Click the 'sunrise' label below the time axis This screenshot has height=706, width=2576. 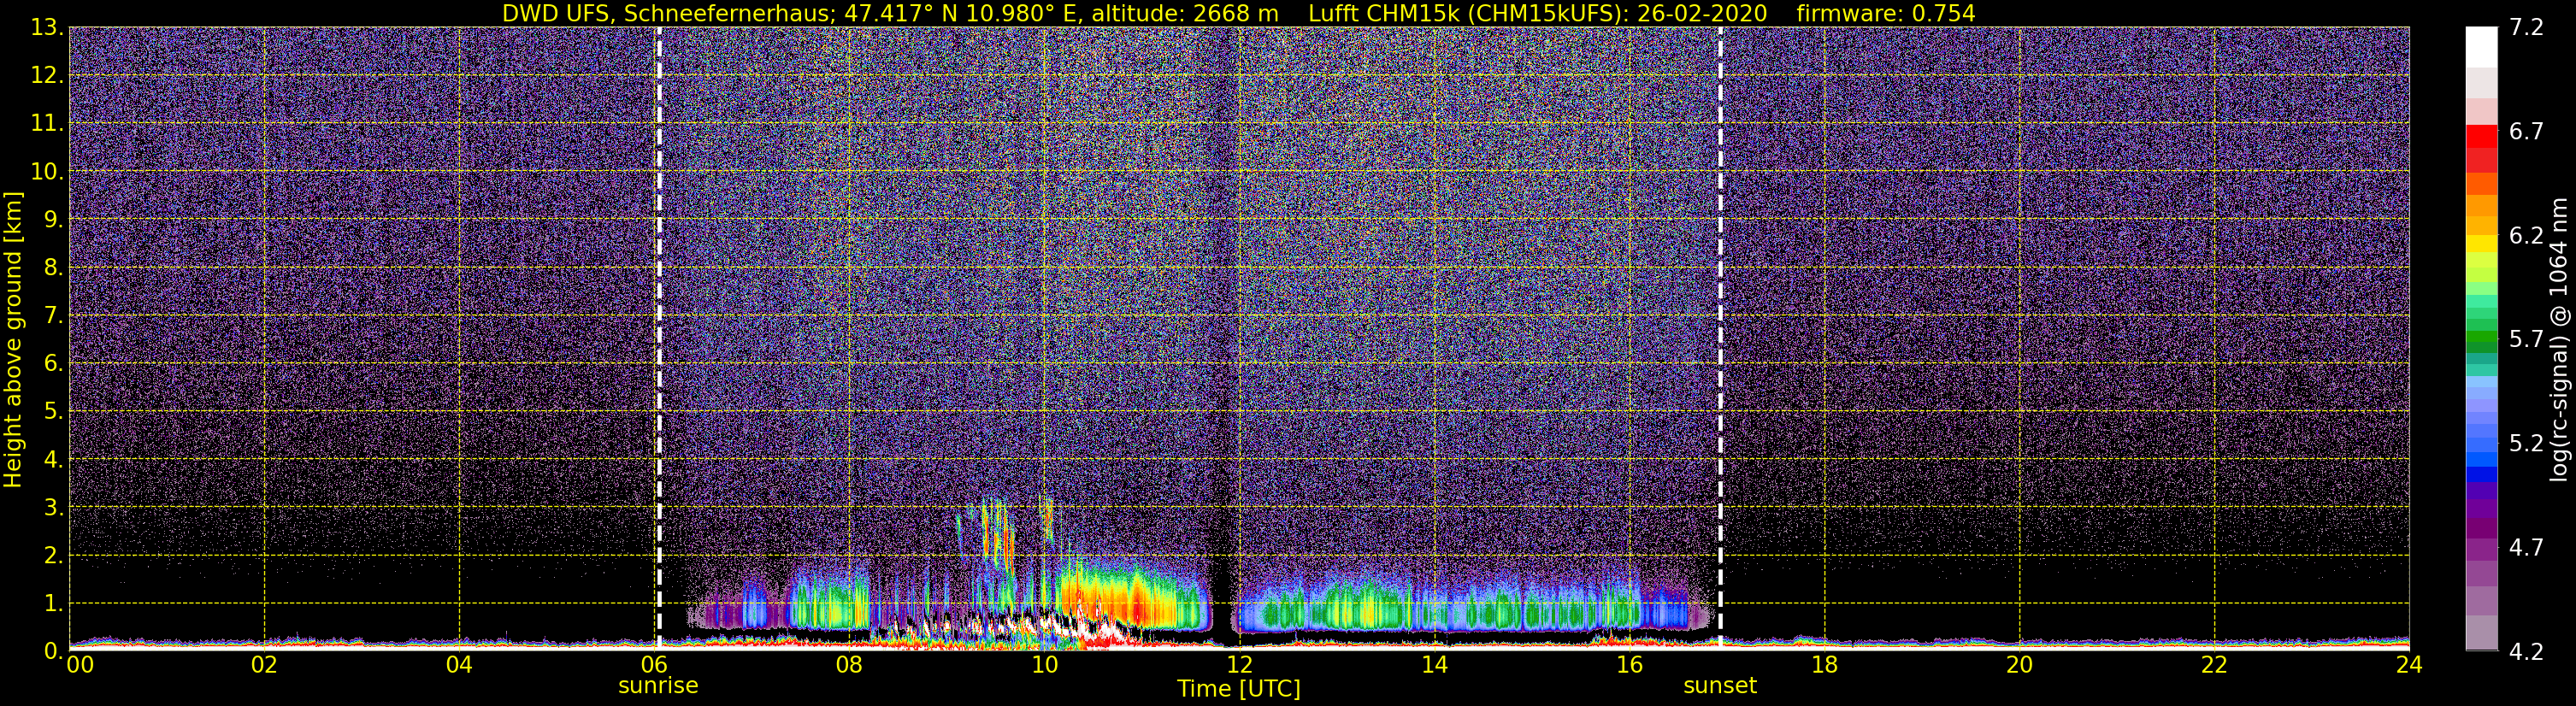658,686
